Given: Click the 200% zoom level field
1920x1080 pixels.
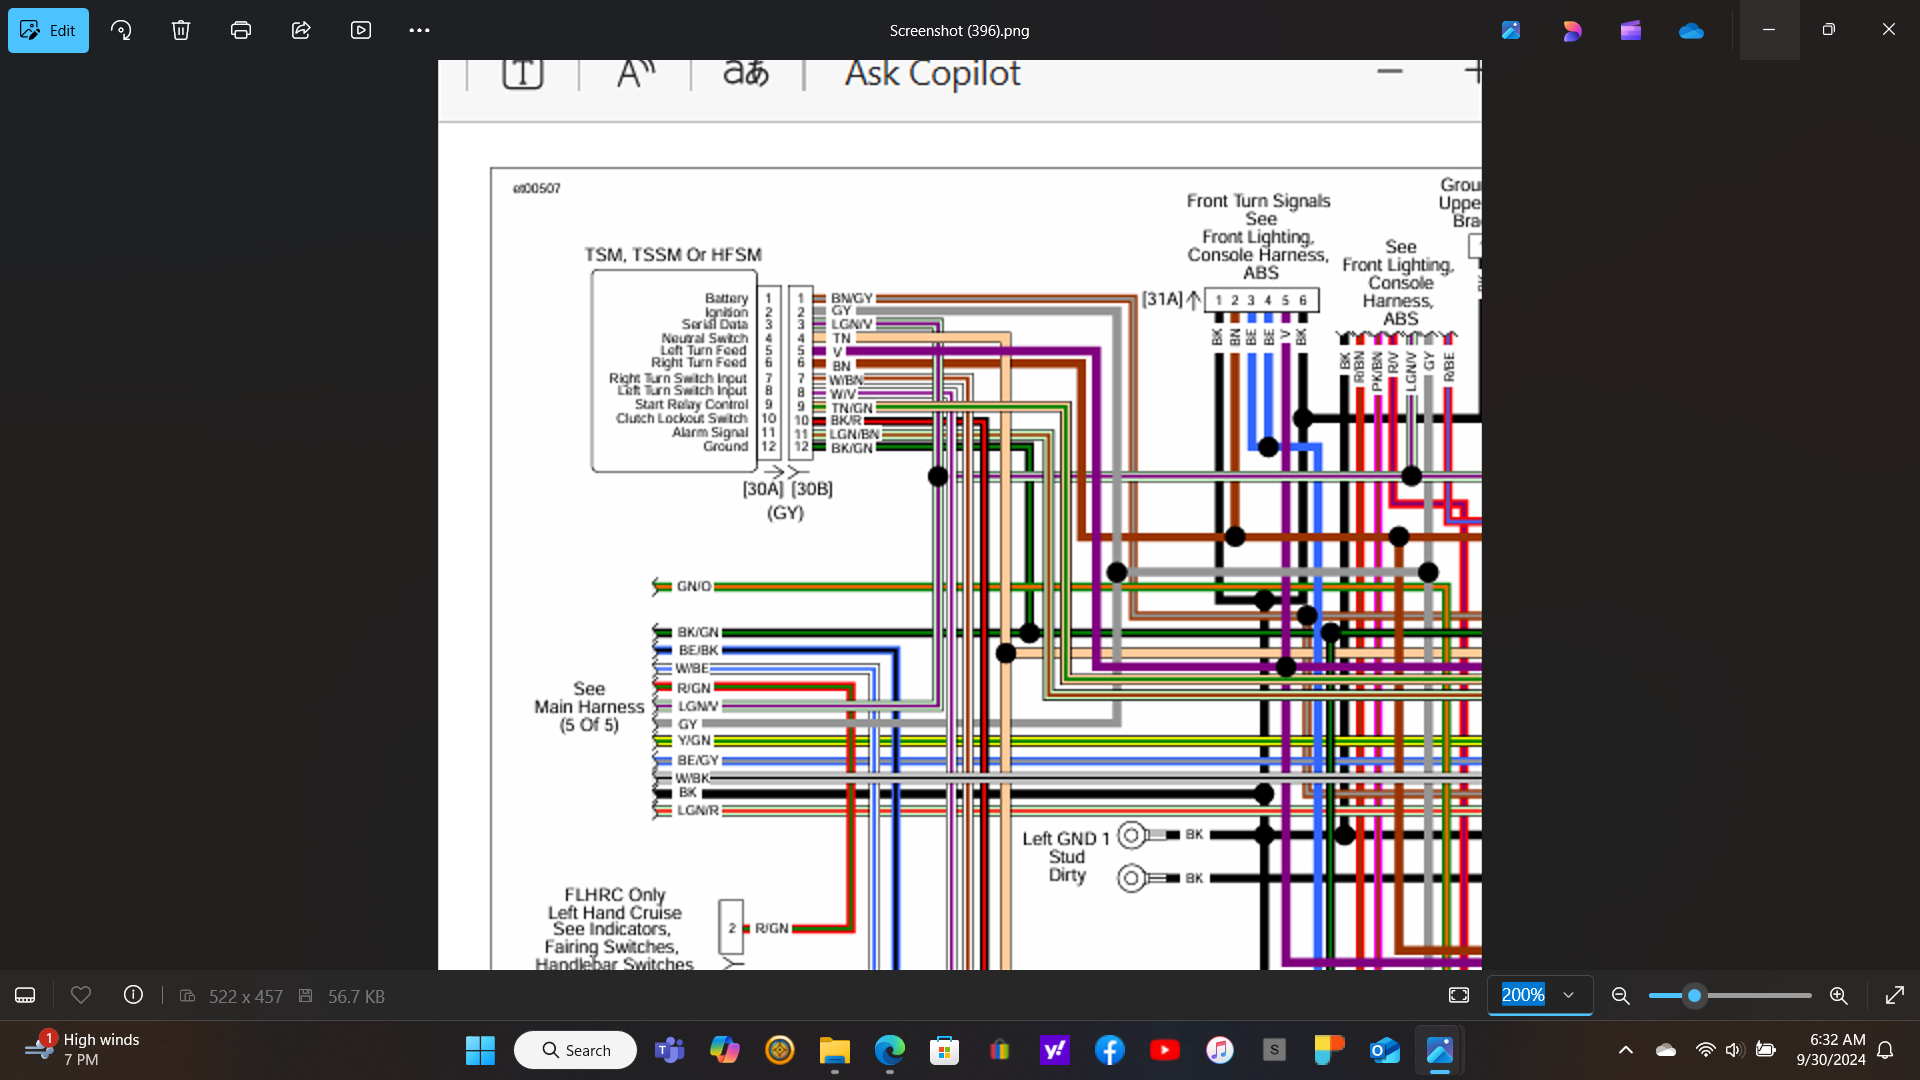Looking at the screenshot, I should [x=1523, y=995].
